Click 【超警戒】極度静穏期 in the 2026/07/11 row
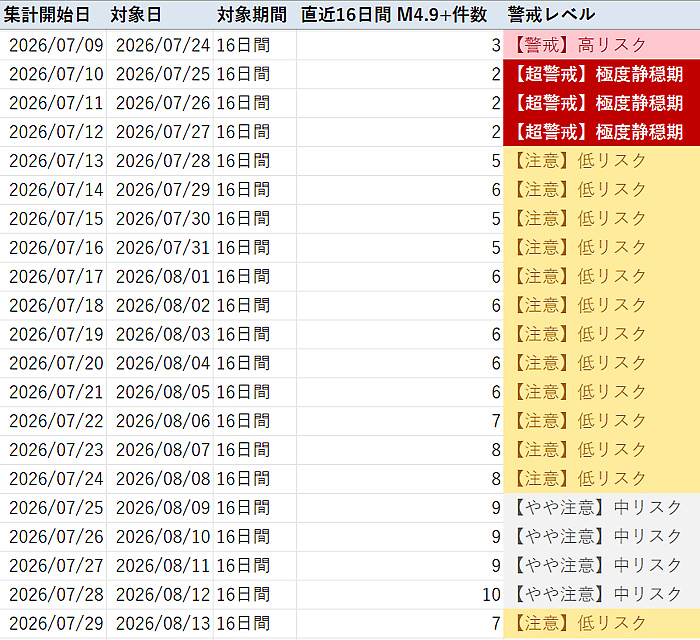 [601, 103]
